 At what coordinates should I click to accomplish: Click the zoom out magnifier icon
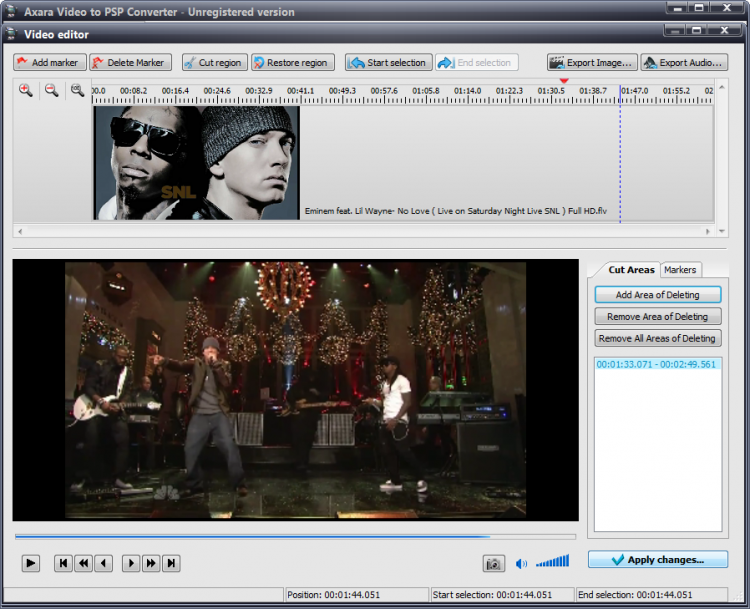point(51,91)
